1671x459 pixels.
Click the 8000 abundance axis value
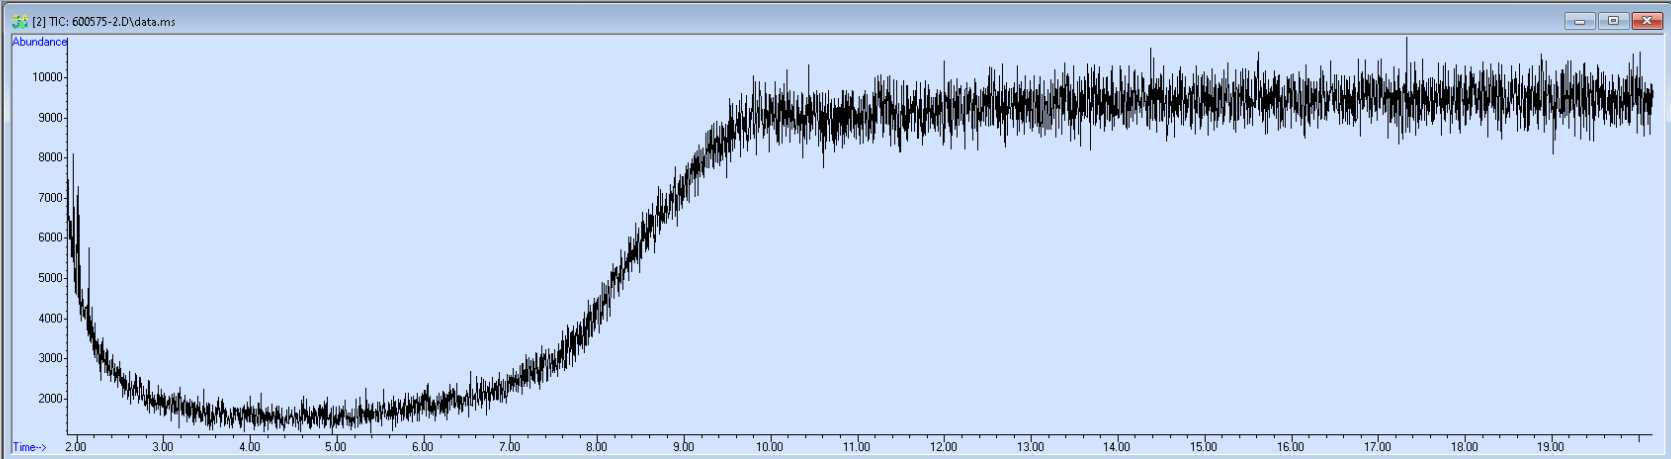[49, 158]
